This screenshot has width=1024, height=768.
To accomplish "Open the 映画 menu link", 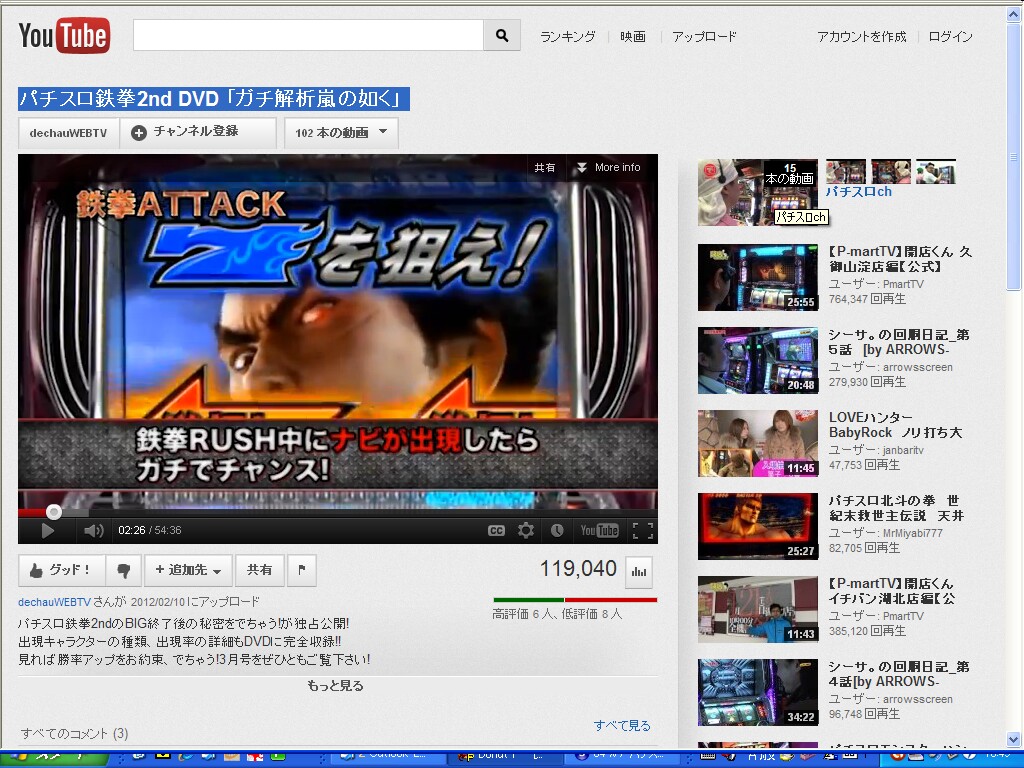I will pyautogui.click(x=633, y=37).
